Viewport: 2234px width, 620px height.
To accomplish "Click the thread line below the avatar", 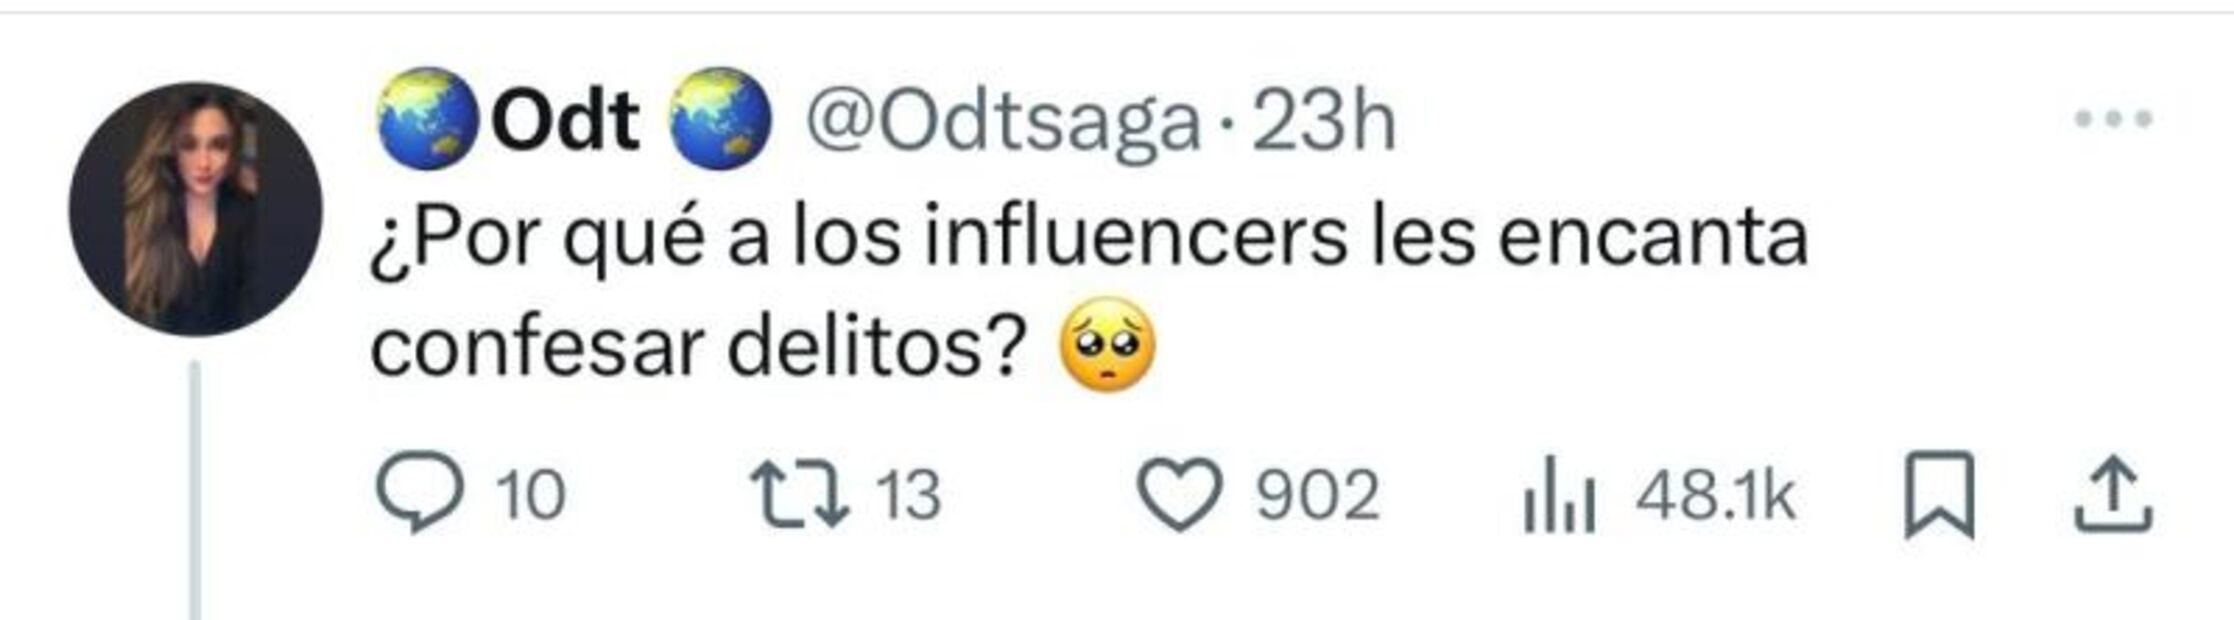I will coord(195,490).
